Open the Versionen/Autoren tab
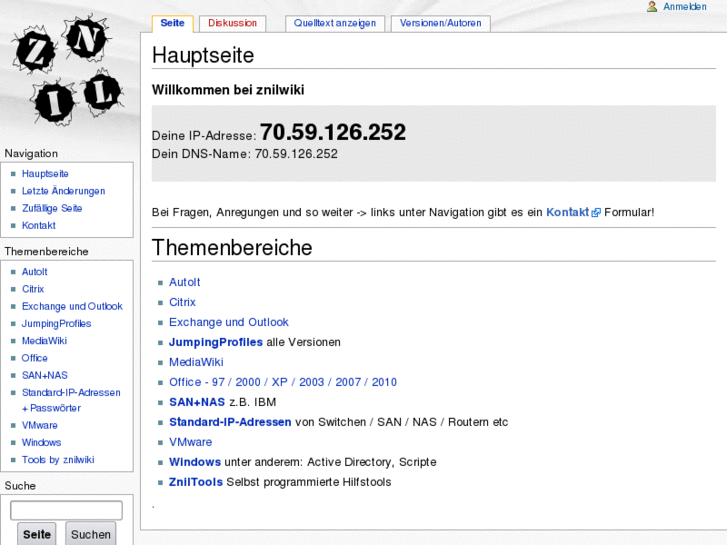The height and width of the screenshot is (545, 727). pyautogui.click(x=440, y=23)
